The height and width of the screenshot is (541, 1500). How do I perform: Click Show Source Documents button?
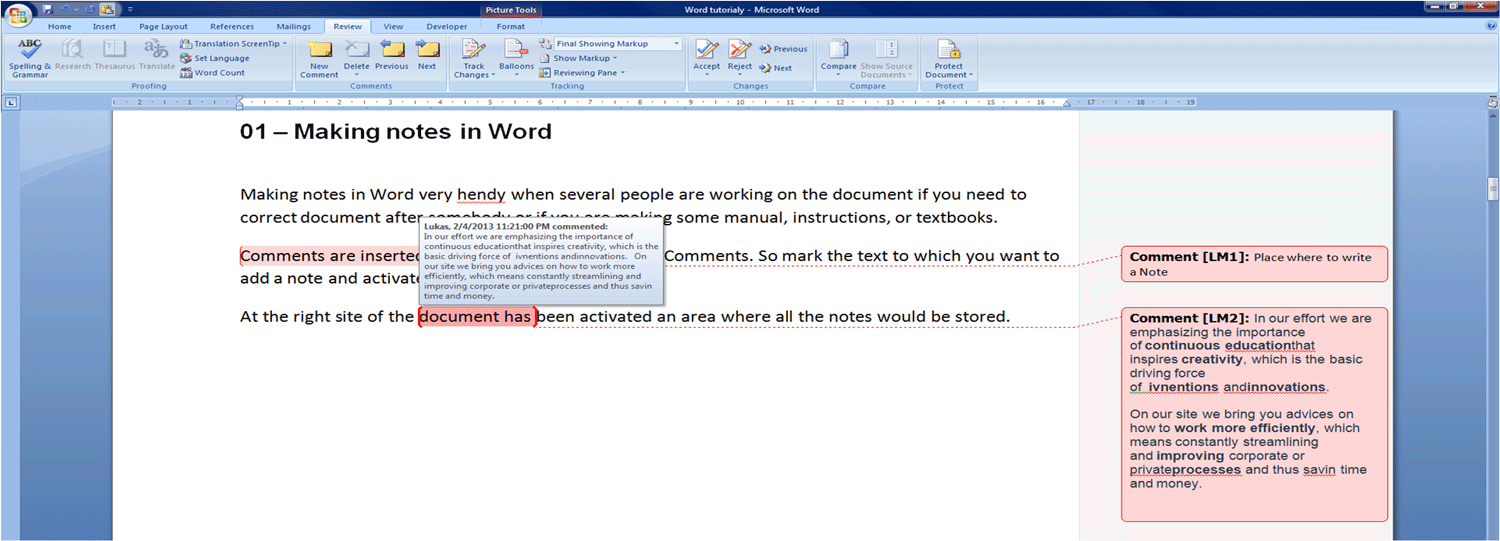[x=887, y=59]
